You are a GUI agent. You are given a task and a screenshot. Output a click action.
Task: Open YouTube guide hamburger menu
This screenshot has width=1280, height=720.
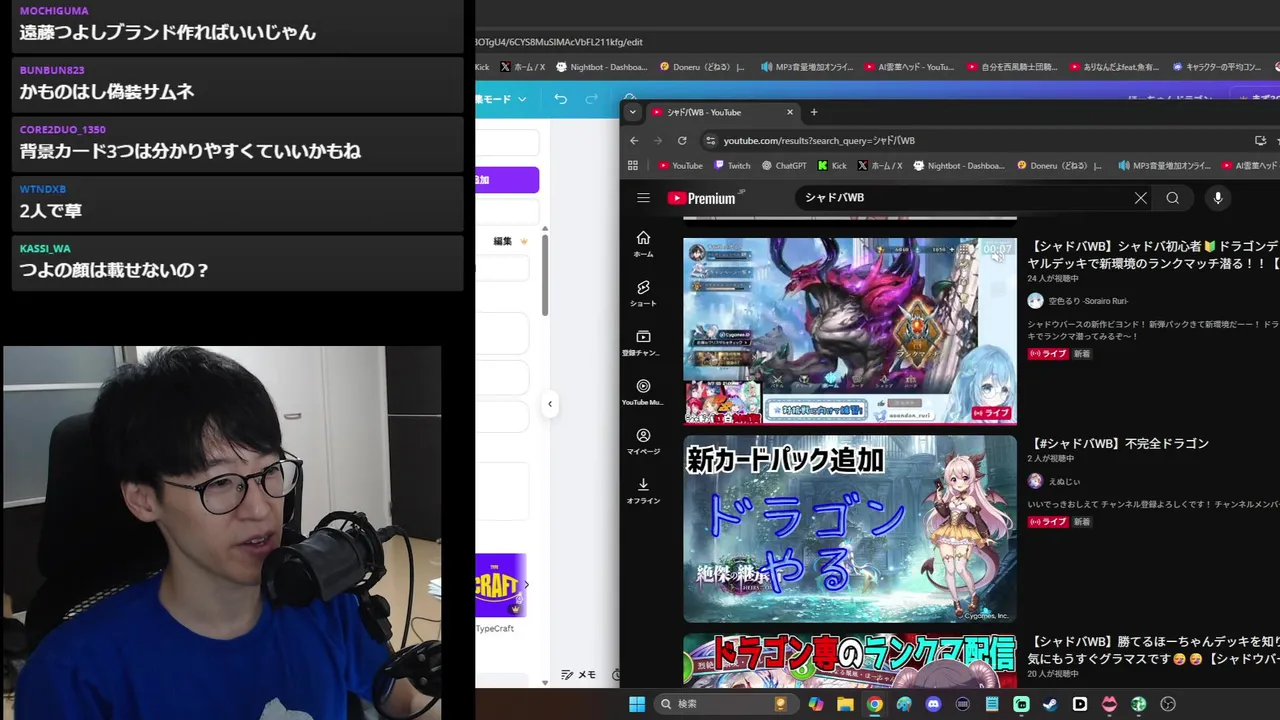[x=643, y=198]
